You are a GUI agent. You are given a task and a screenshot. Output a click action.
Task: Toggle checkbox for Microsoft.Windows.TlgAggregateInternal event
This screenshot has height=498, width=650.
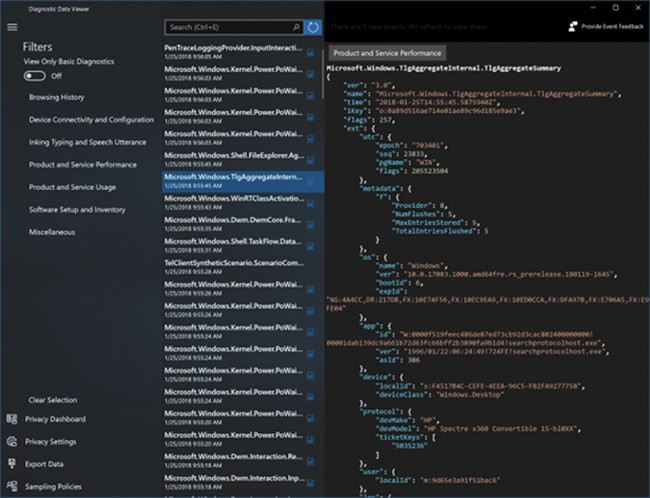311,181
